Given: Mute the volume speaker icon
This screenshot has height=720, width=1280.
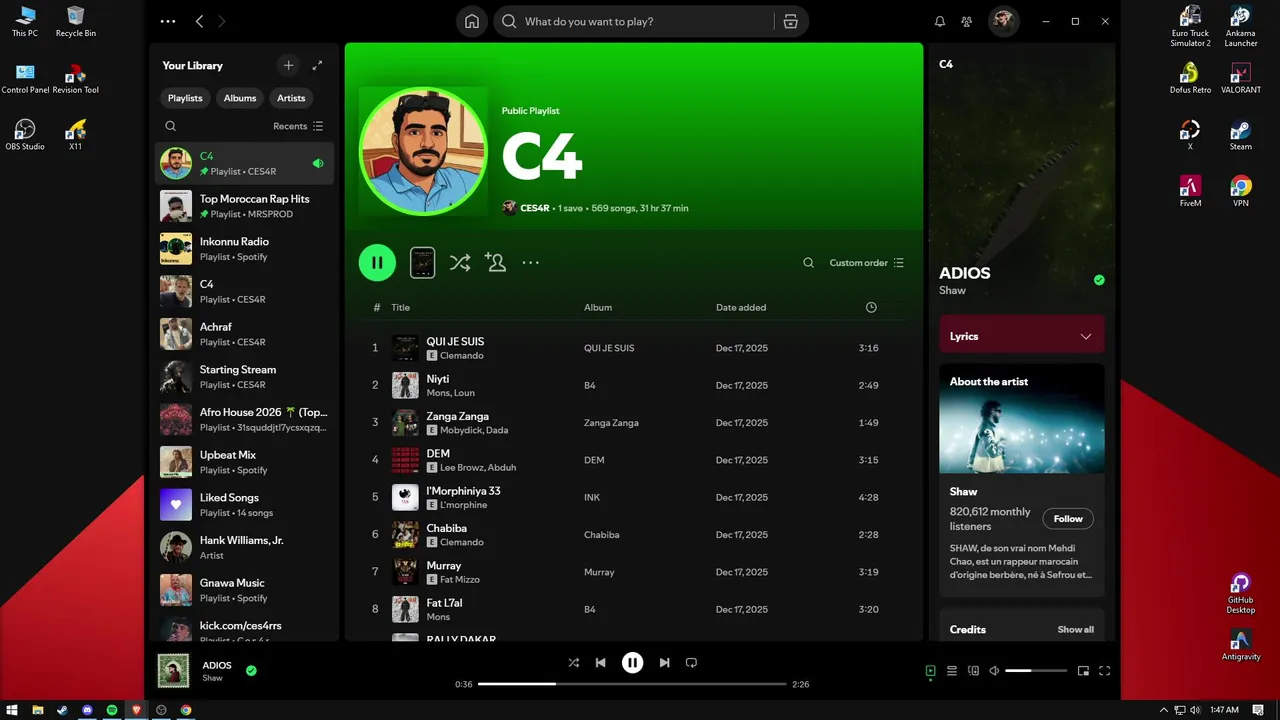Looking at the screenshot, I should pyautogui.click(x=994, y=671).
